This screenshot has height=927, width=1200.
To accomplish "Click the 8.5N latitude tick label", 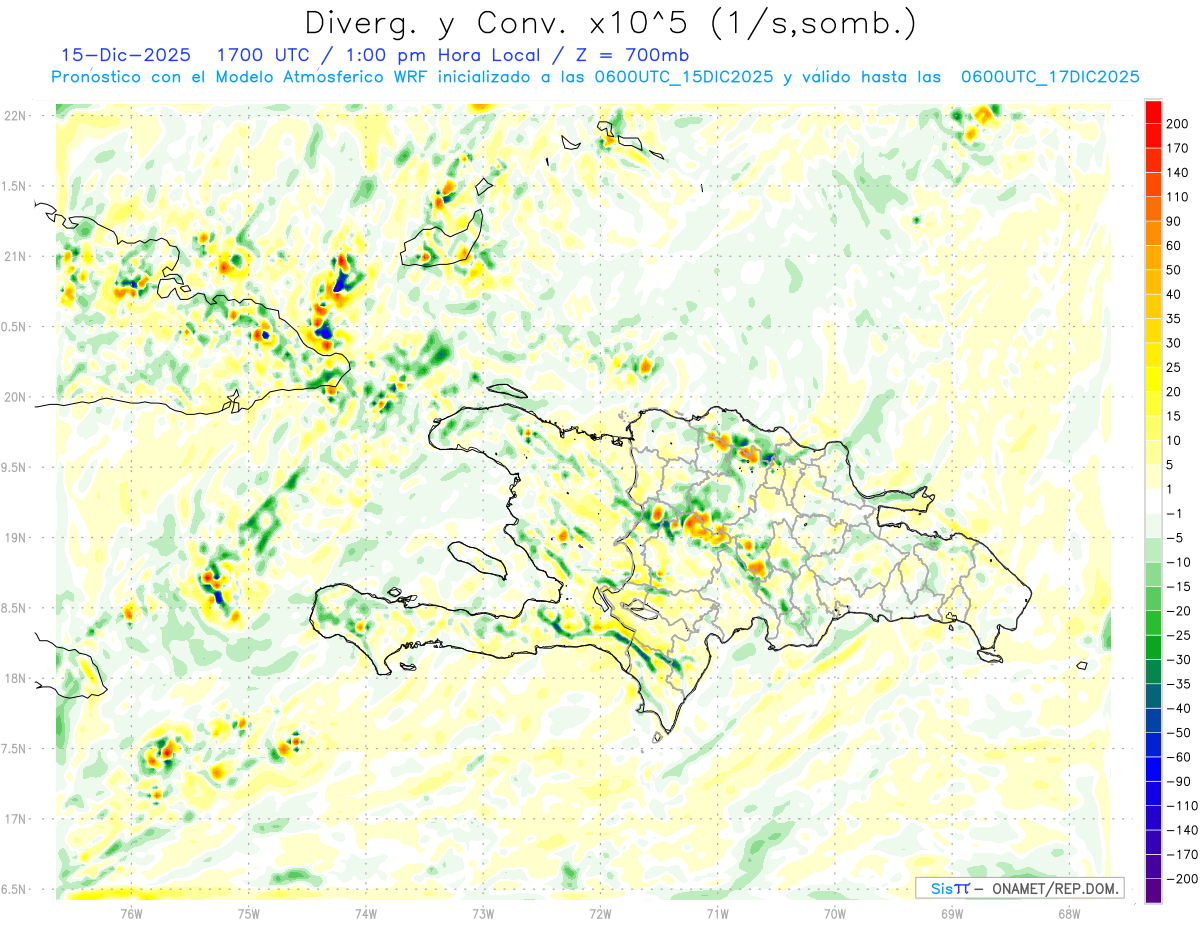I will click(15, 609).
